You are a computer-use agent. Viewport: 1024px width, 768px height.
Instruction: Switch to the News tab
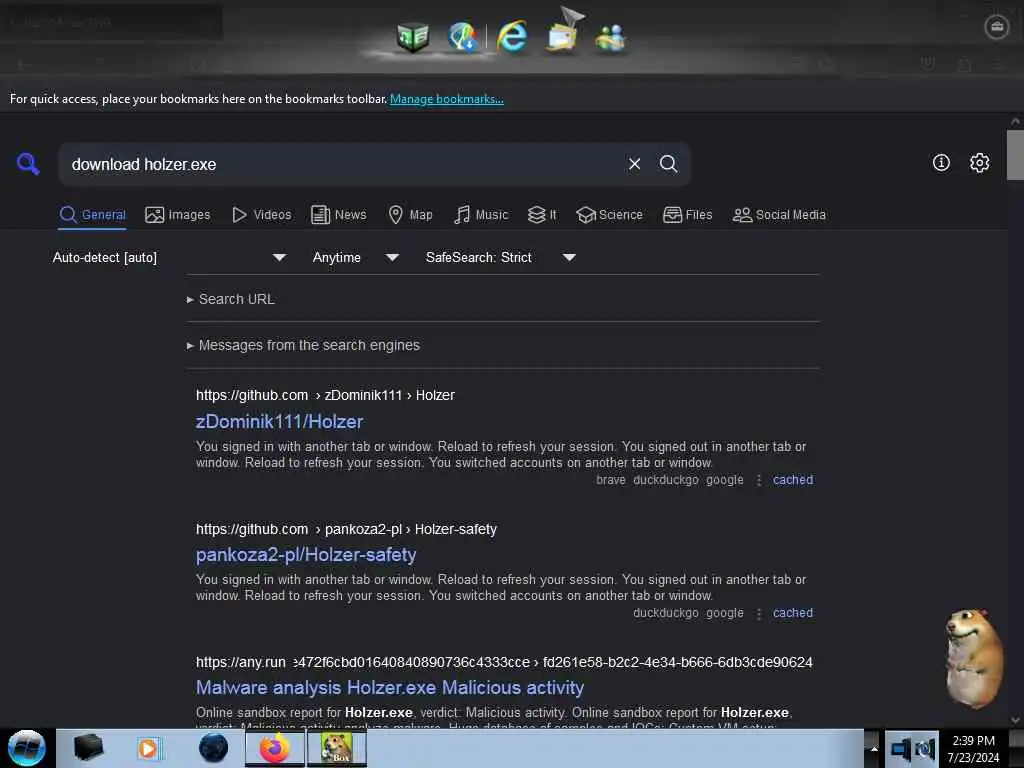(339, 215)
